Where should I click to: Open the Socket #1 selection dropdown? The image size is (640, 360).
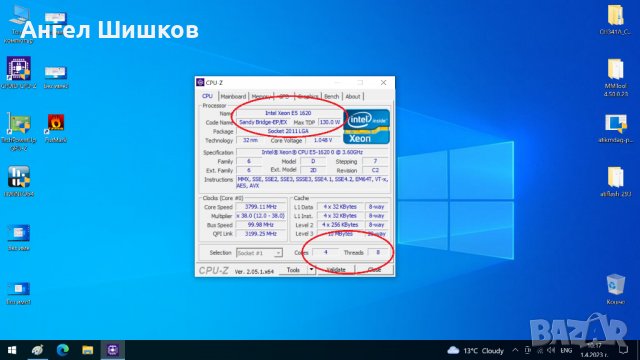click(x=259, y=253)
